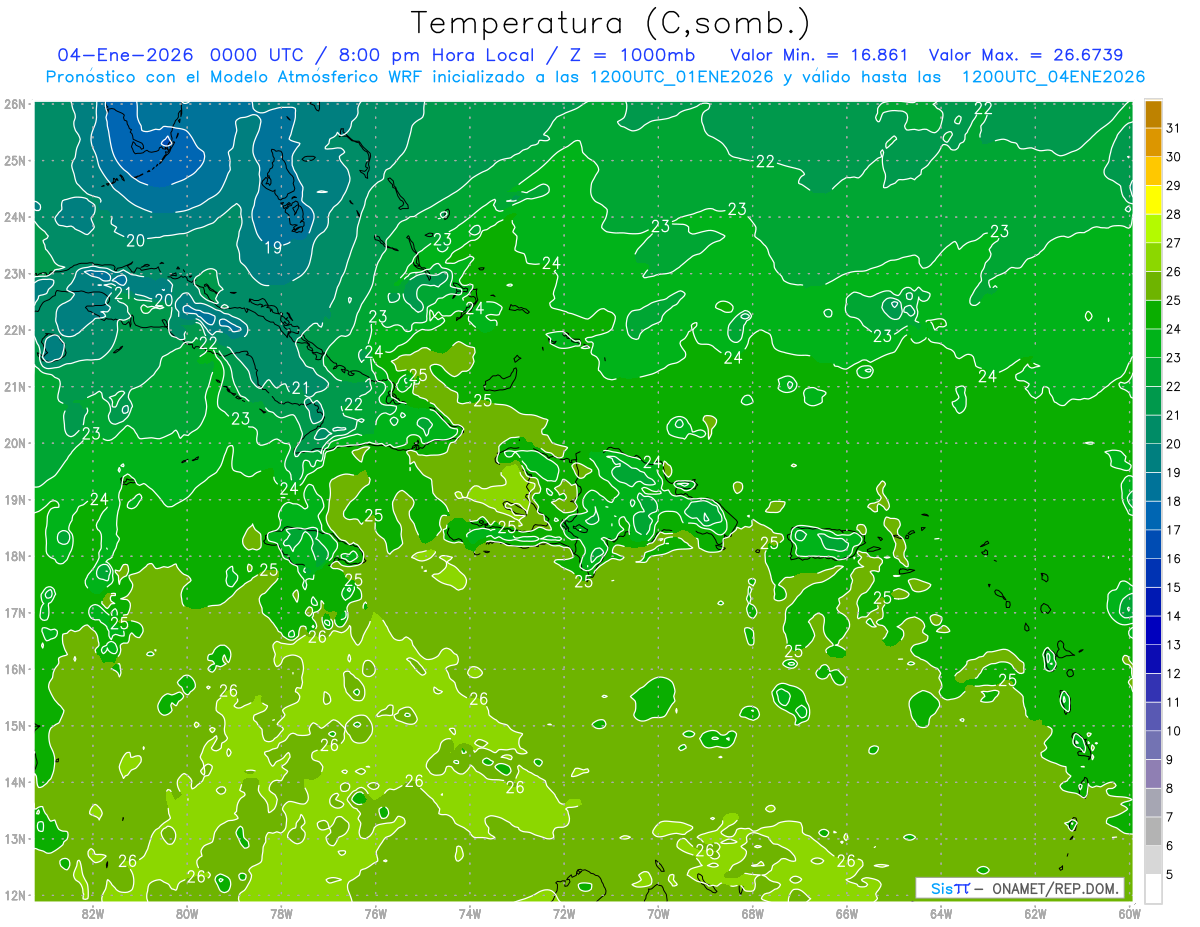Click the 7 value on the color scale
Viewport: 1200px width, 927px height.
click(1169, 817)
